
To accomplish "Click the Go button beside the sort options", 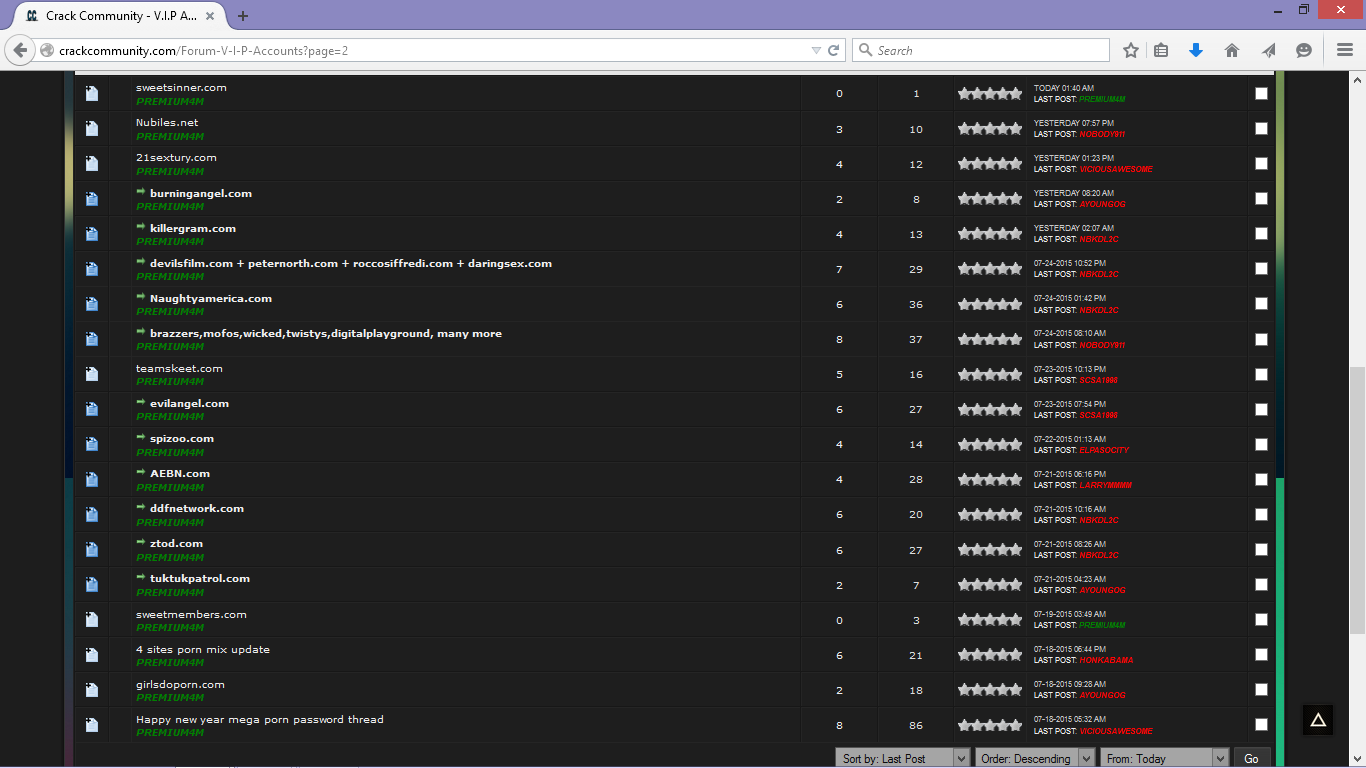I will pyautogui.click(x=1251, y=758).
